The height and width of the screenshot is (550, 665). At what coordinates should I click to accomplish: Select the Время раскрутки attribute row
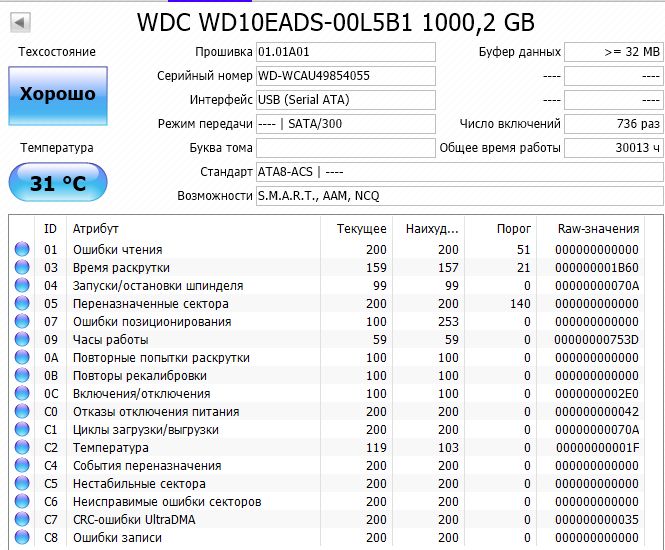point(327,268)
